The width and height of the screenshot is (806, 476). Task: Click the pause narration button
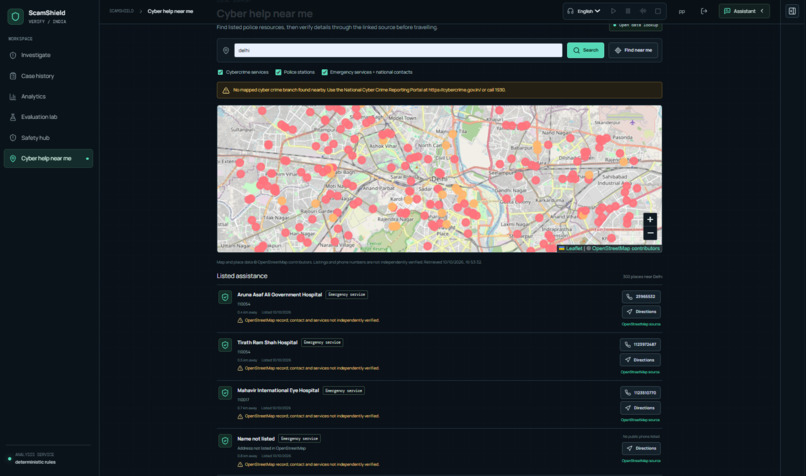coord(628,11)
